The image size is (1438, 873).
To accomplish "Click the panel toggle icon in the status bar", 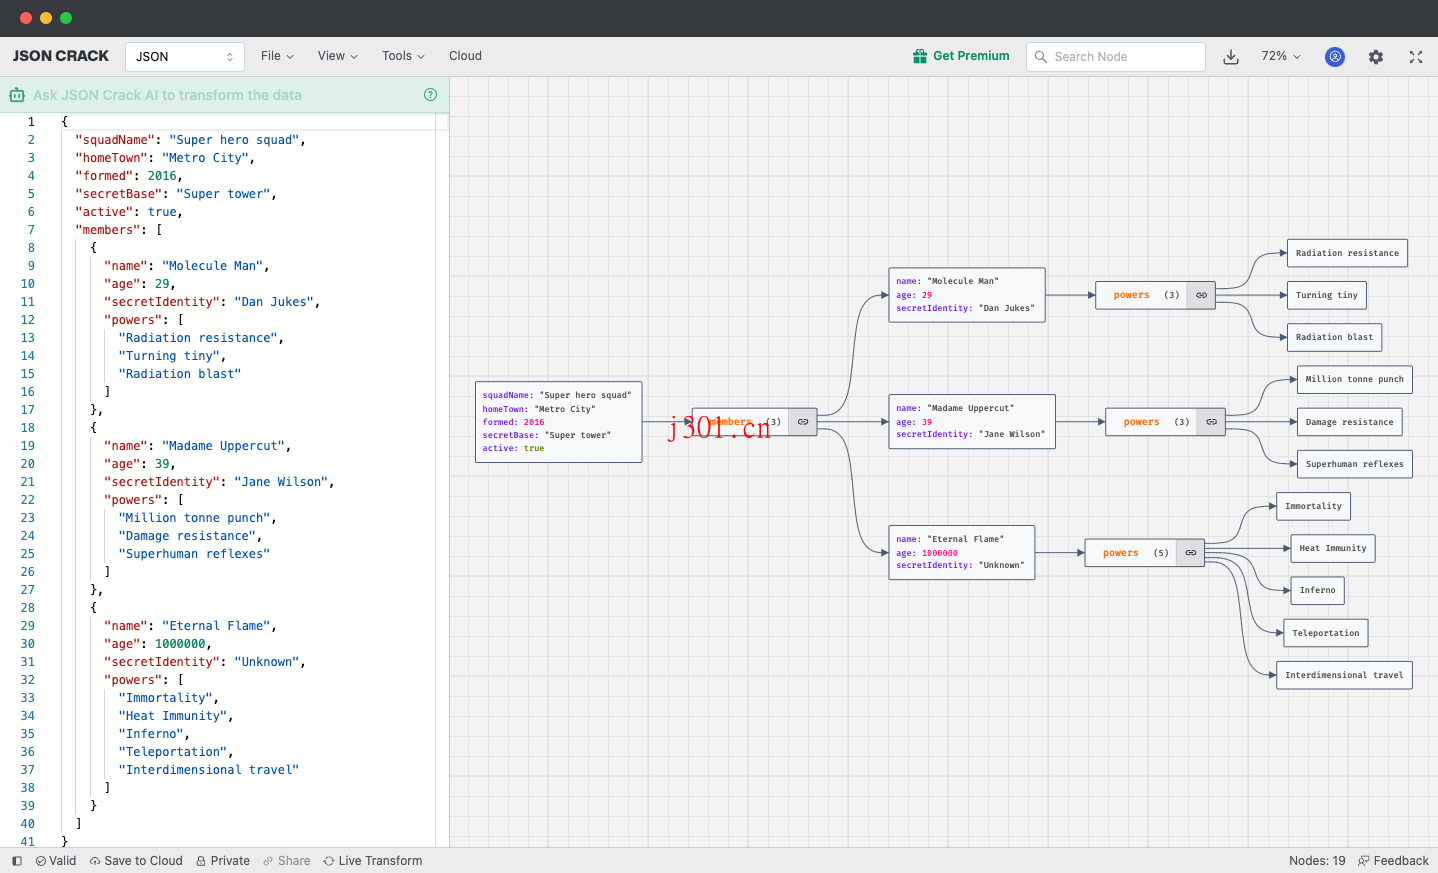I will tap(16, 861).
